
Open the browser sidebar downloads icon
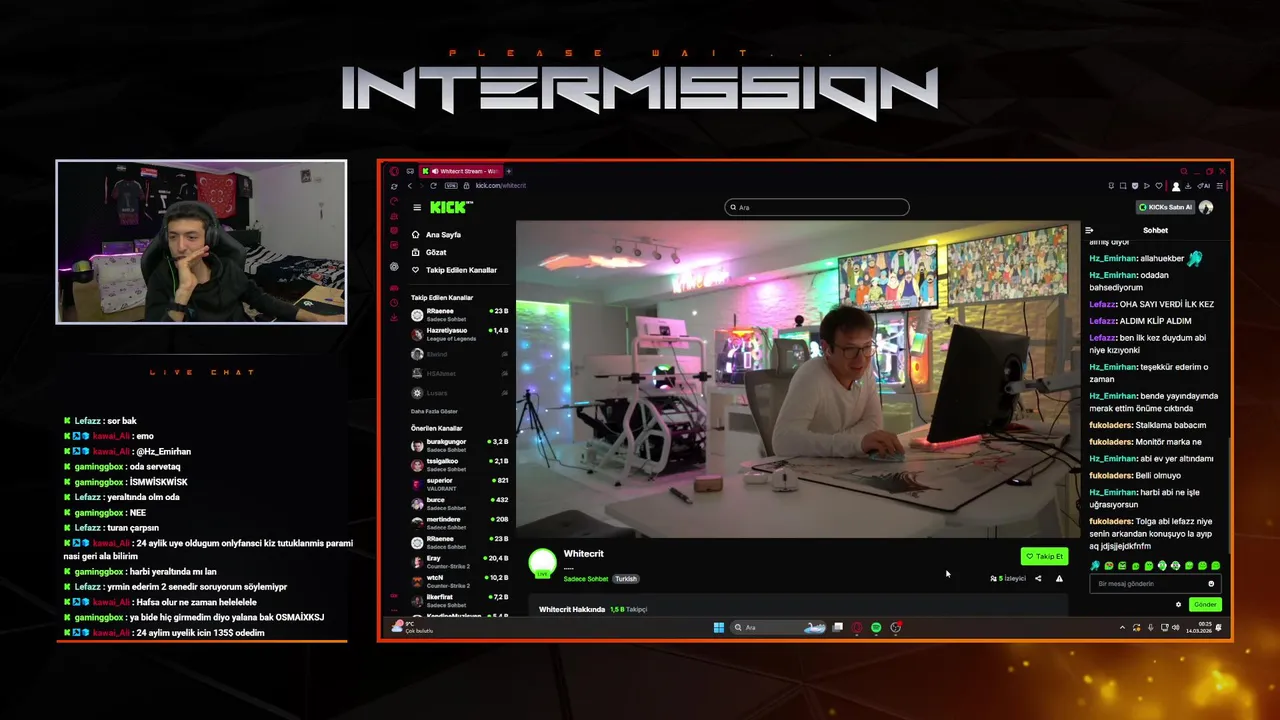click(394, 317)
